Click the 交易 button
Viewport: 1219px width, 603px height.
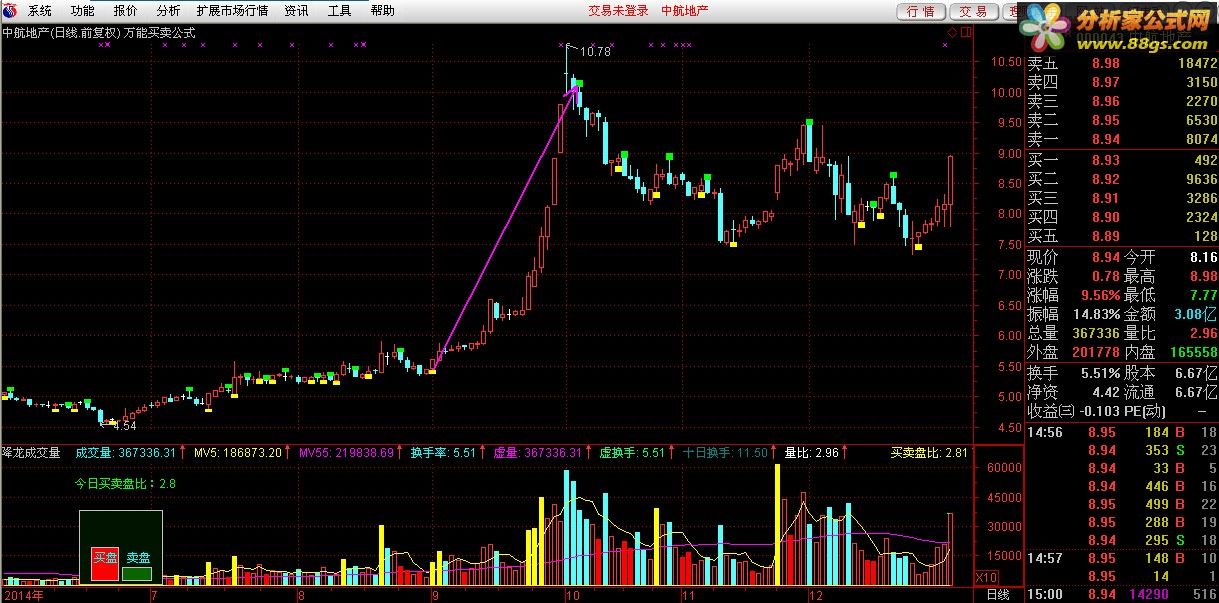point(973,11)
